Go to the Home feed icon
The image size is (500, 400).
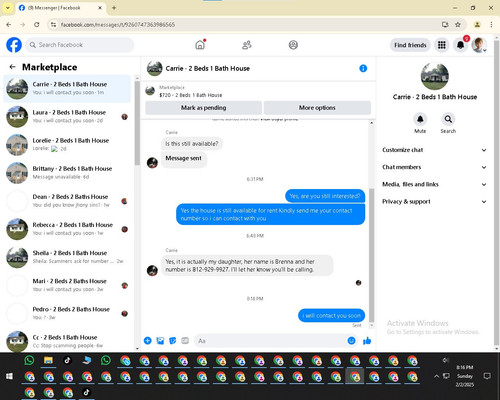coord(200,45)
